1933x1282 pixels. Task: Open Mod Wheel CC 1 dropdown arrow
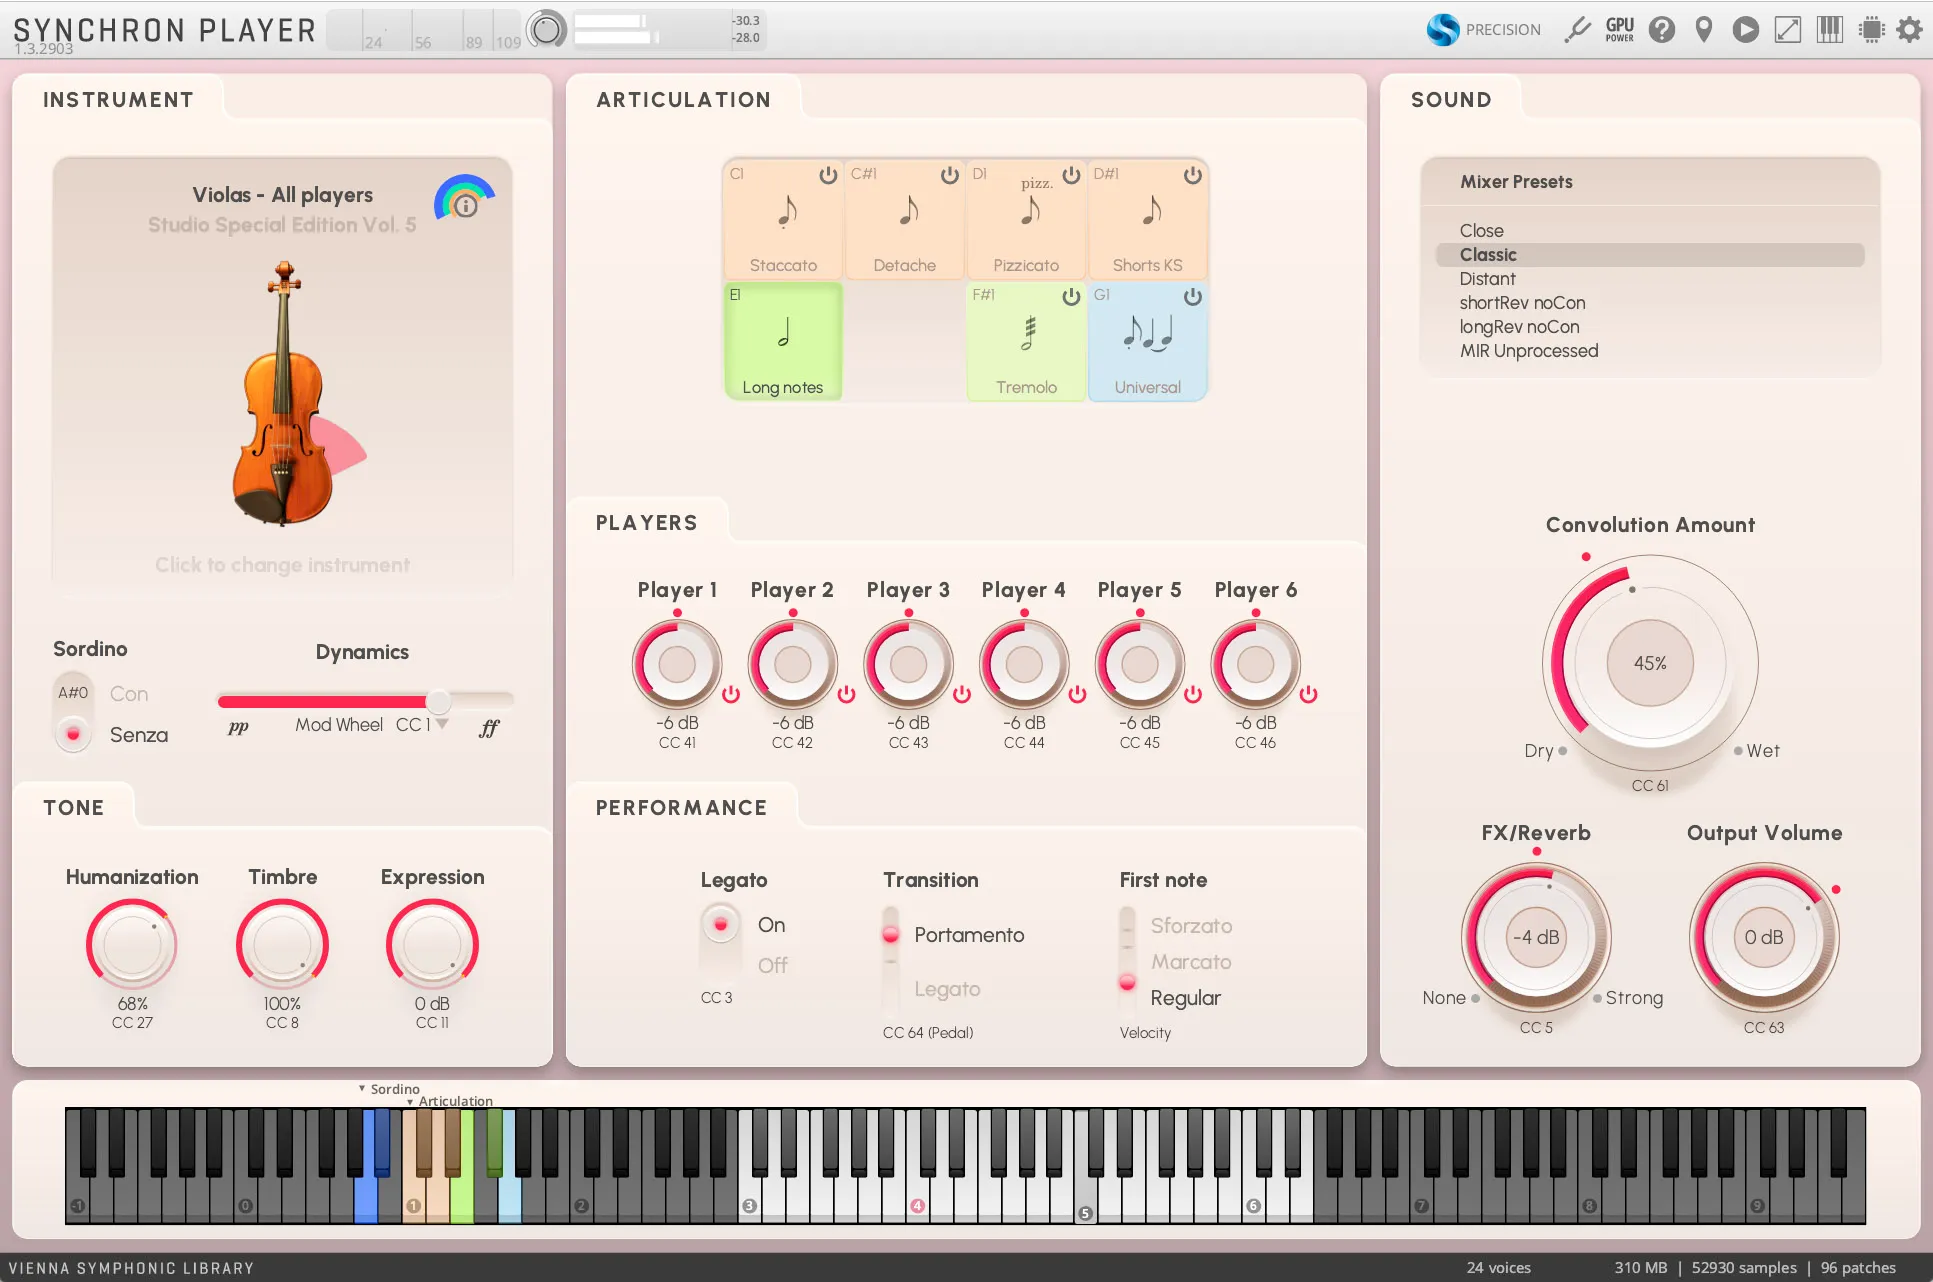click(442, 724)
